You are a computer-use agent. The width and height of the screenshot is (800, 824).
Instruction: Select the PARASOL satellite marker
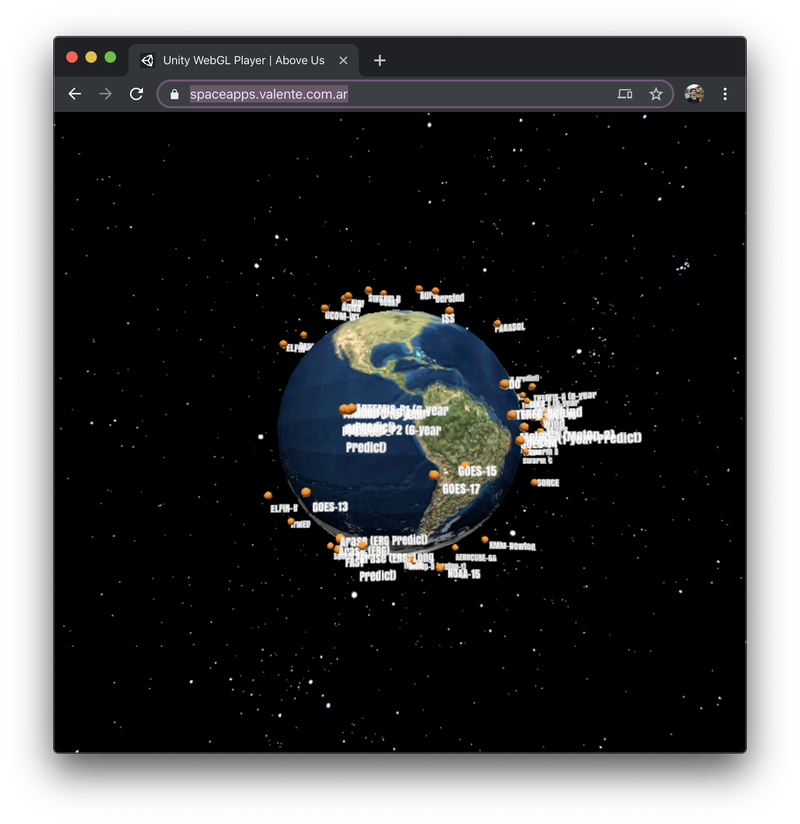(x=497, y=324)
